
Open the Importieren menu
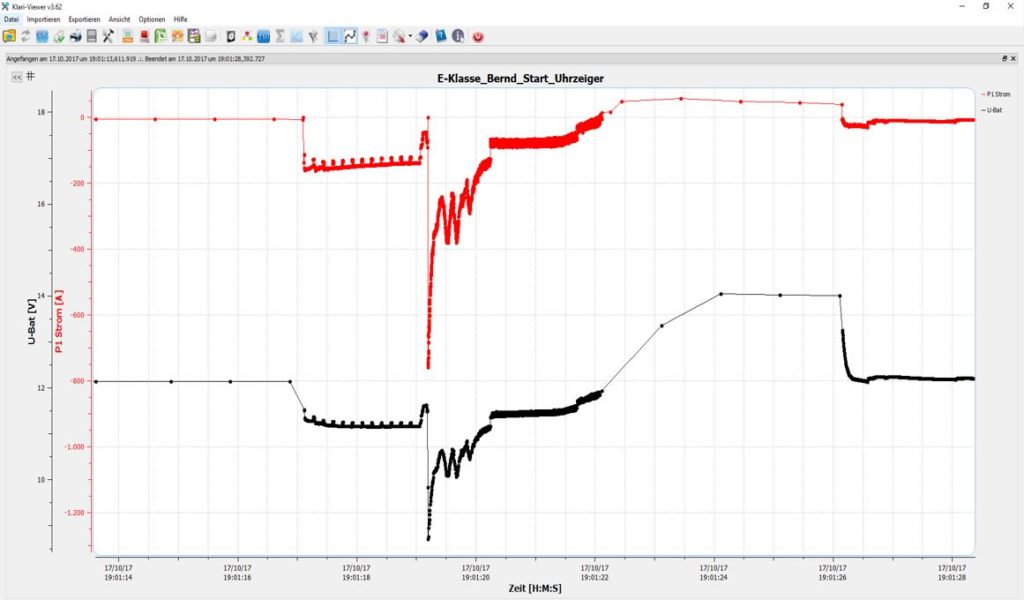(x=43, y=19)
